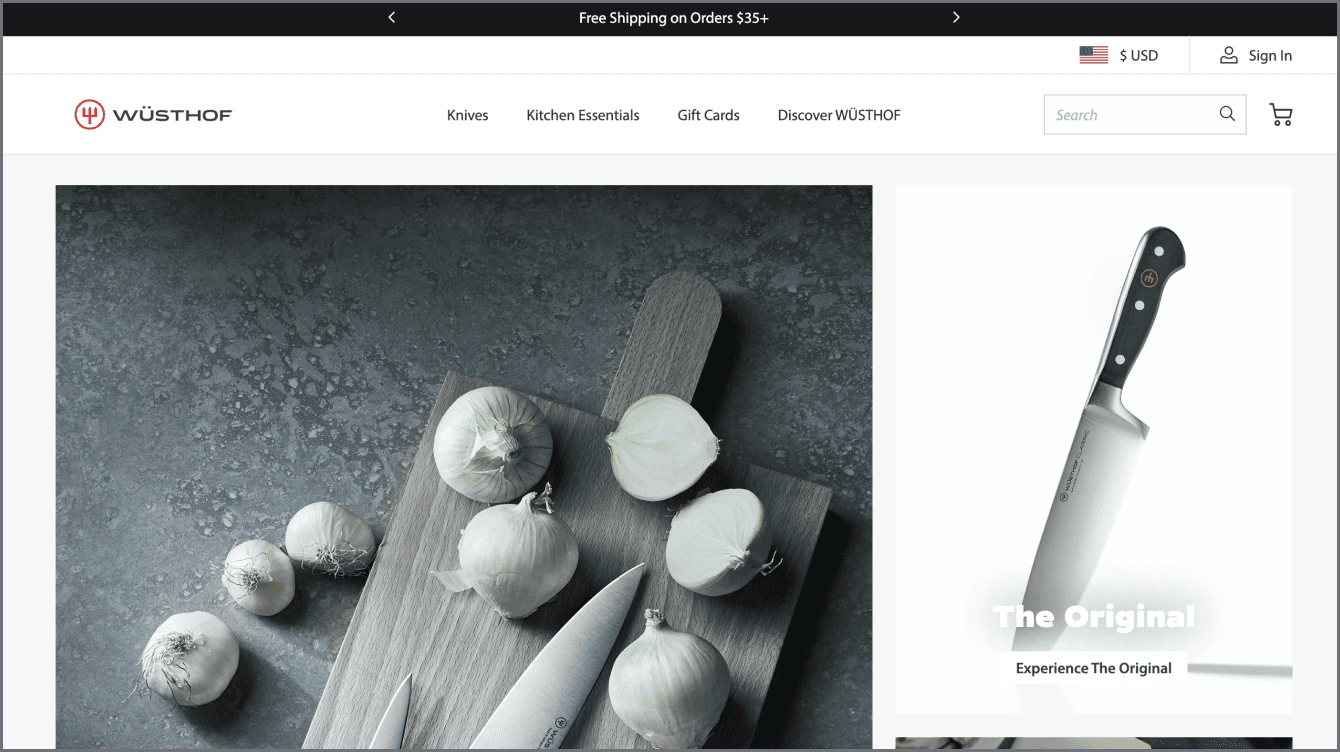The image size is (1340, 752).
Task: Open the shopping cart
Action: click(x=1280, y=115)
